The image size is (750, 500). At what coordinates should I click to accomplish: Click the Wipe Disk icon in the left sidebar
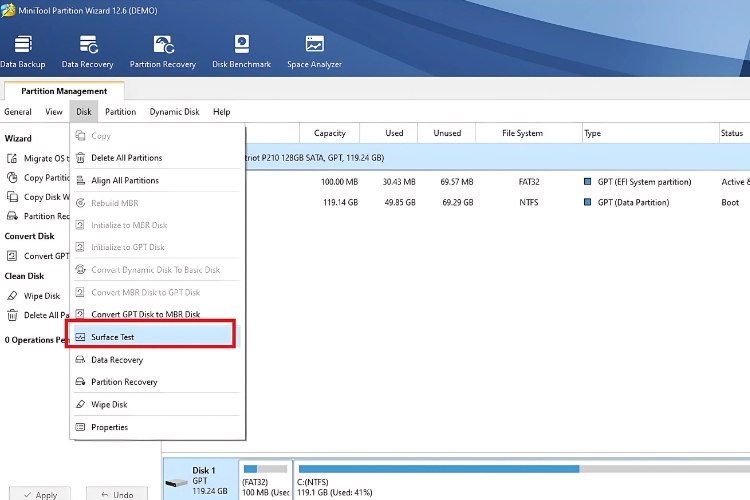point(13,296)
